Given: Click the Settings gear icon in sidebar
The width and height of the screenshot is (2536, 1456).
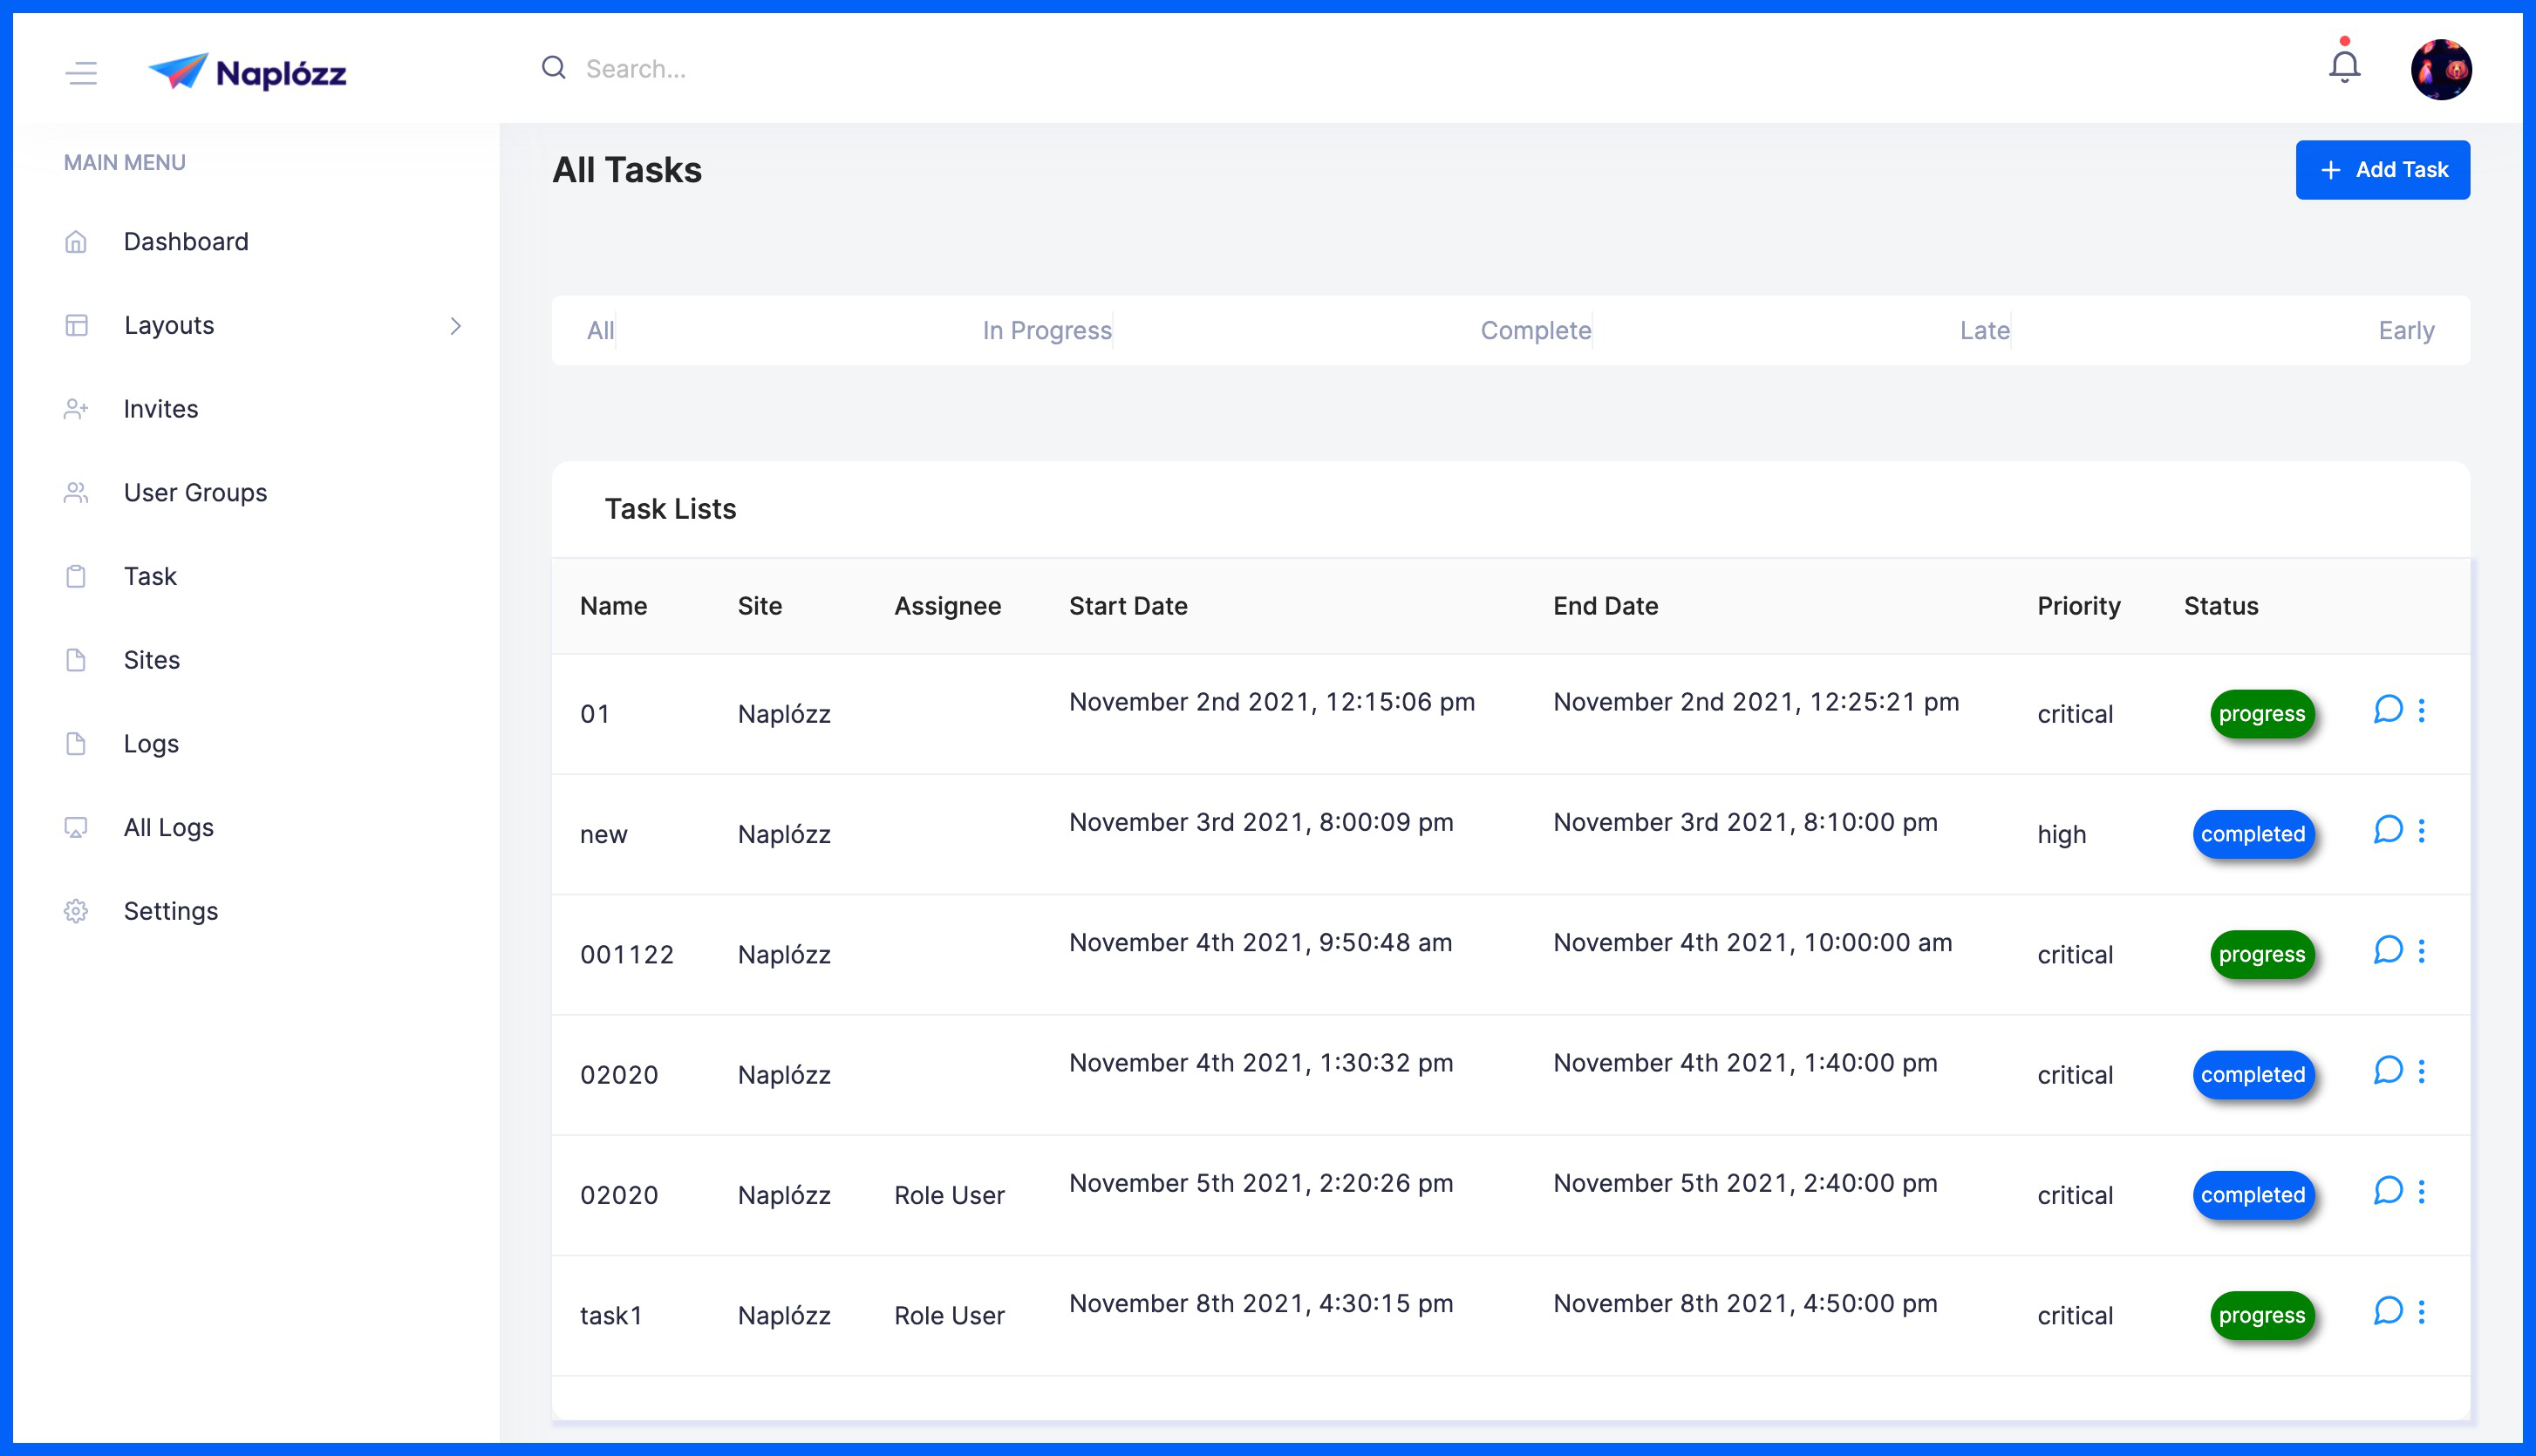Looking at the screenshot, I should [x=76, y=911].
